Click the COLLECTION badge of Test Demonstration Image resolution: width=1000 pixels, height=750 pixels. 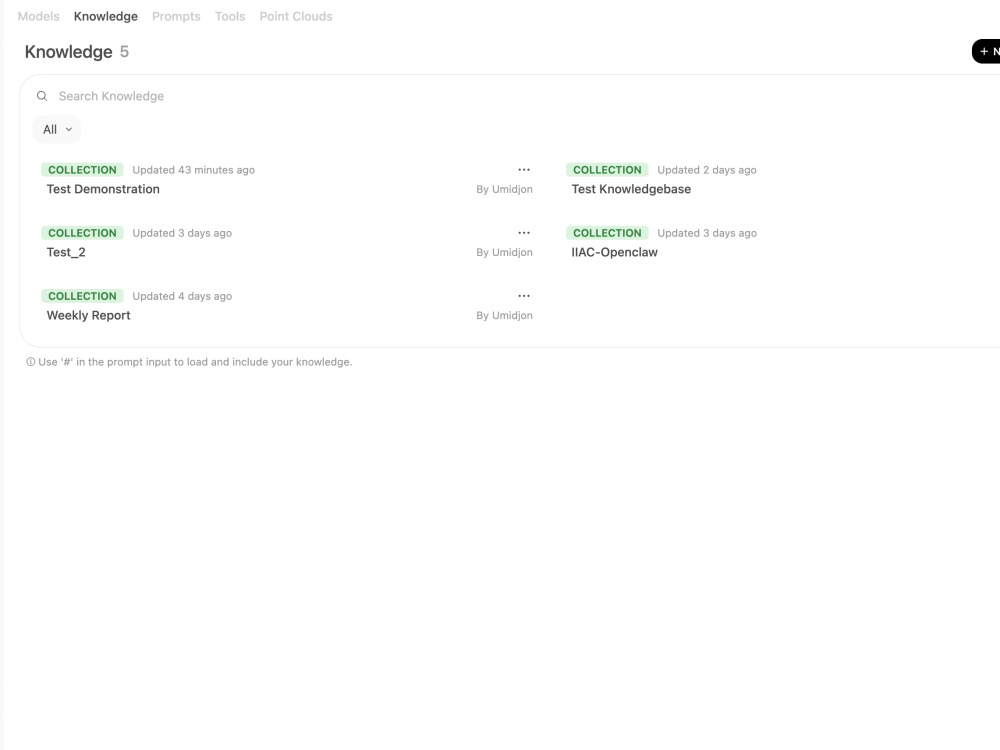tap(82, 170)
